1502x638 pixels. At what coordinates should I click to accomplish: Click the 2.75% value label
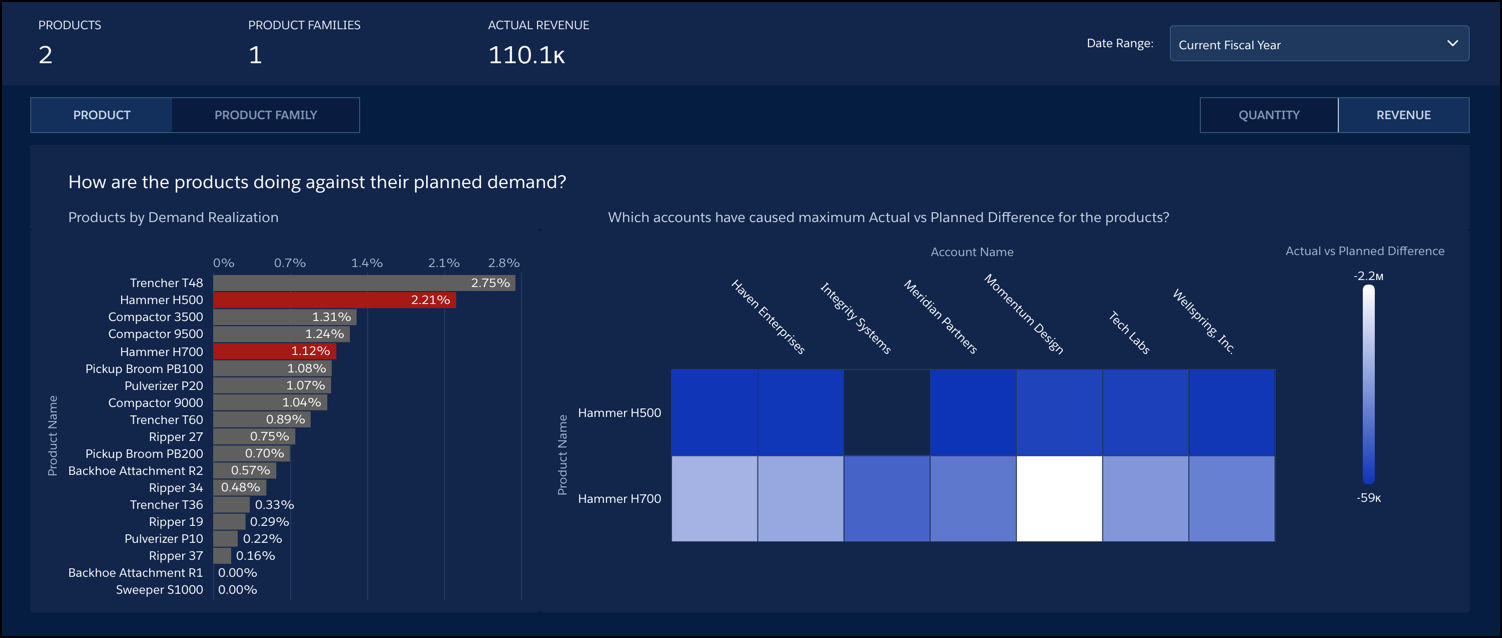[490, 283]
